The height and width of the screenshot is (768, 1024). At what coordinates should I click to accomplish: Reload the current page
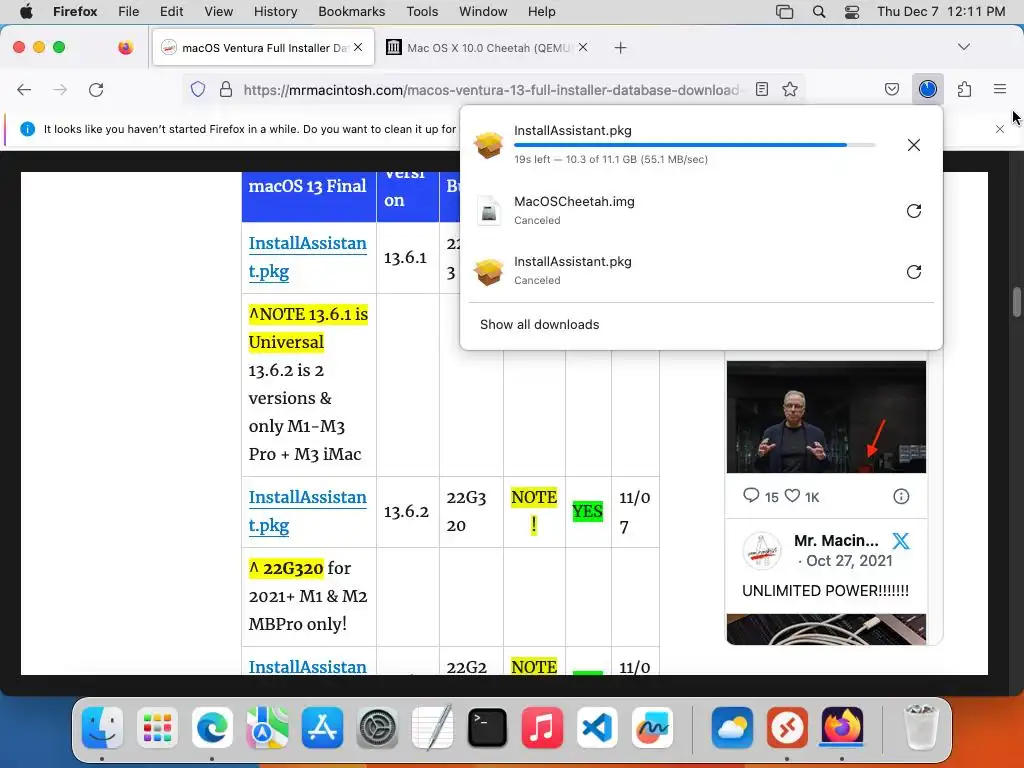[x=96, y=90]
